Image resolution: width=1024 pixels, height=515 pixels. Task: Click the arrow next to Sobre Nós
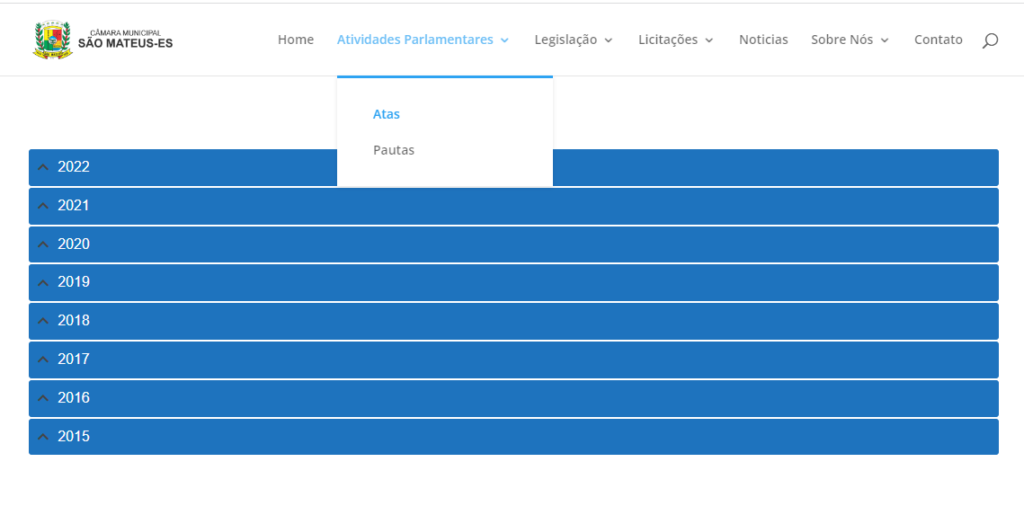[x=884, y=40]
